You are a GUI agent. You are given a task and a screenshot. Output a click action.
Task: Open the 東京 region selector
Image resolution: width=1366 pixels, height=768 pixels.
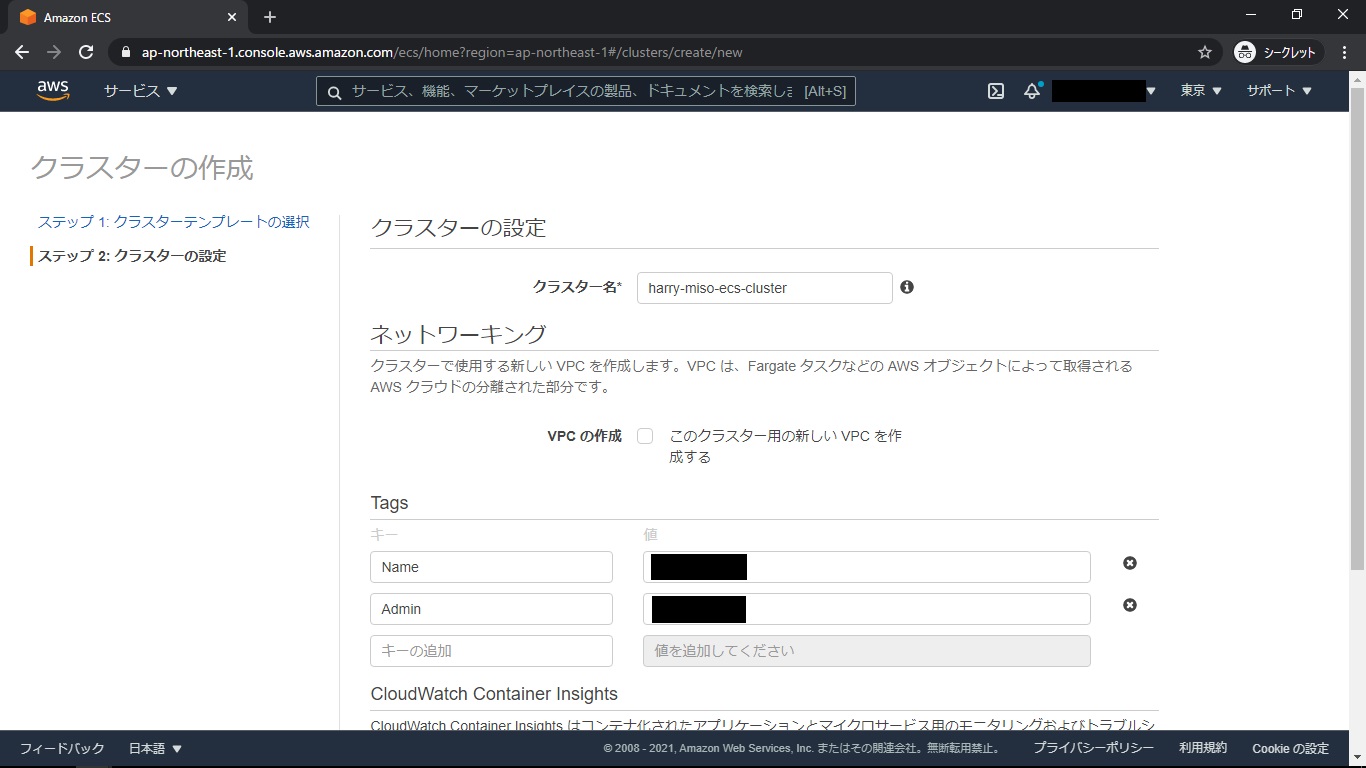click(1200, 91)
